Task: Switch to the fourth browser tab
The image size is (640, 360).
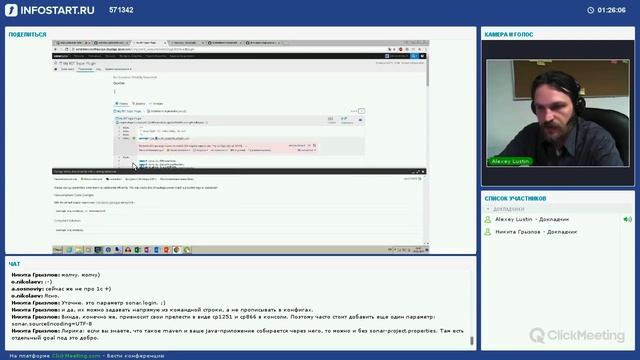Action: pos(187,42)
